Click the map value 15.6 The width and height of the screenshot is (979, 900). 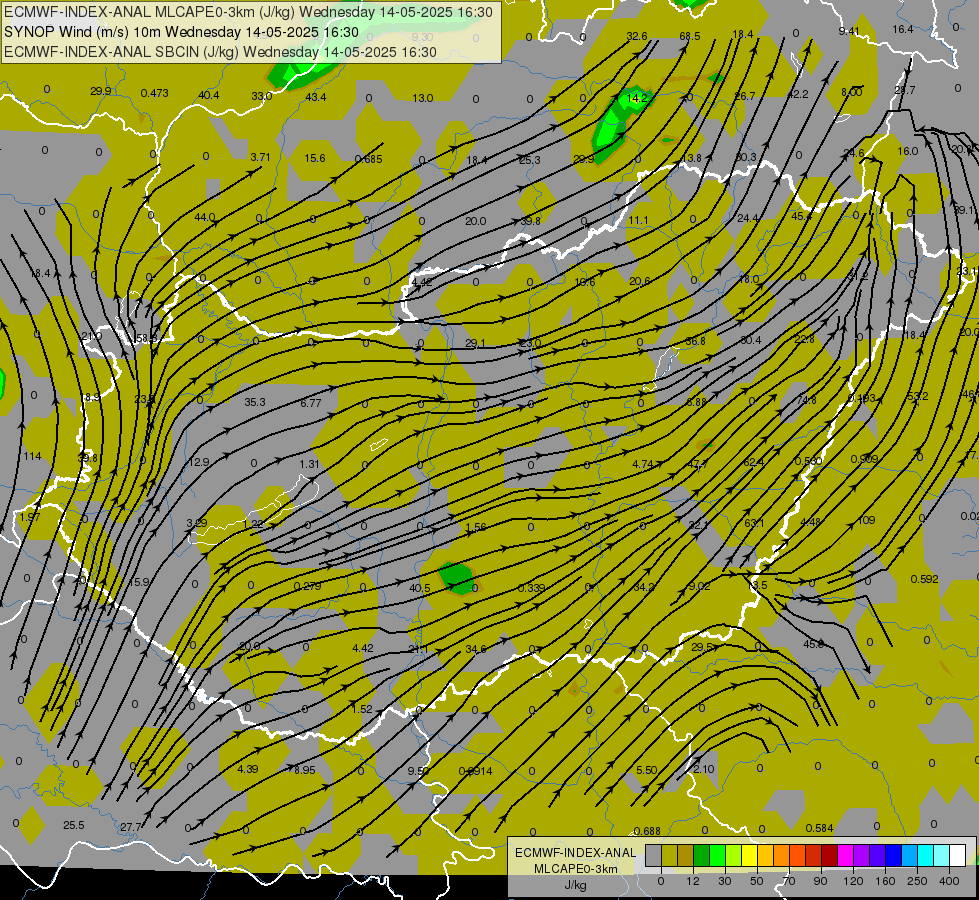pyautogui.click(x=315, y=158)
